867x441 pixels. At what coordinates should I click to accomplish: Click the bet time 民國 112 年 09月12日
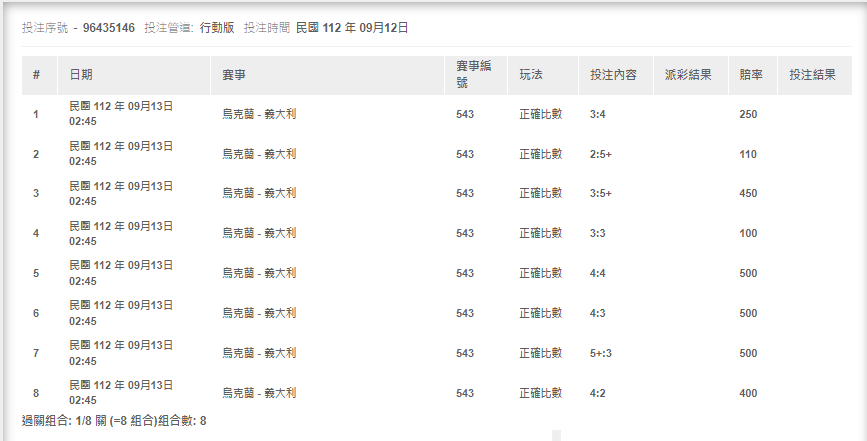click(352, 28)
